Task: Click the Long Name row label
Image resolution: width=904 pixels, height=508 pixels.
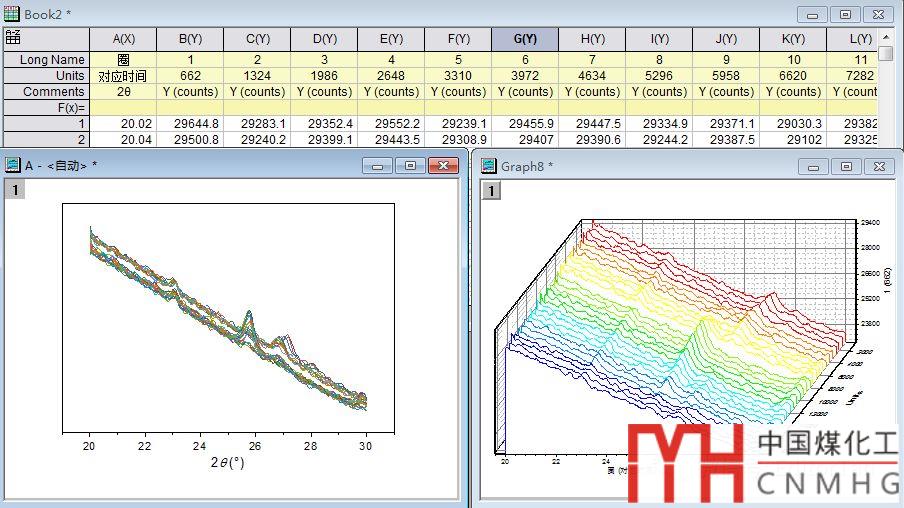Action: click(46, 60)
